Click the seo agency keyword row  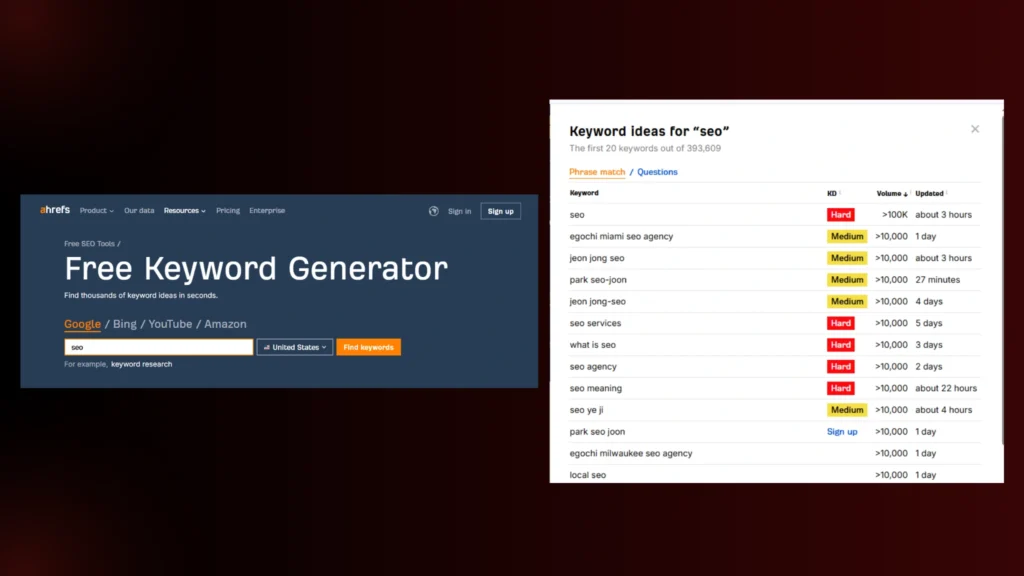[775, 366]
